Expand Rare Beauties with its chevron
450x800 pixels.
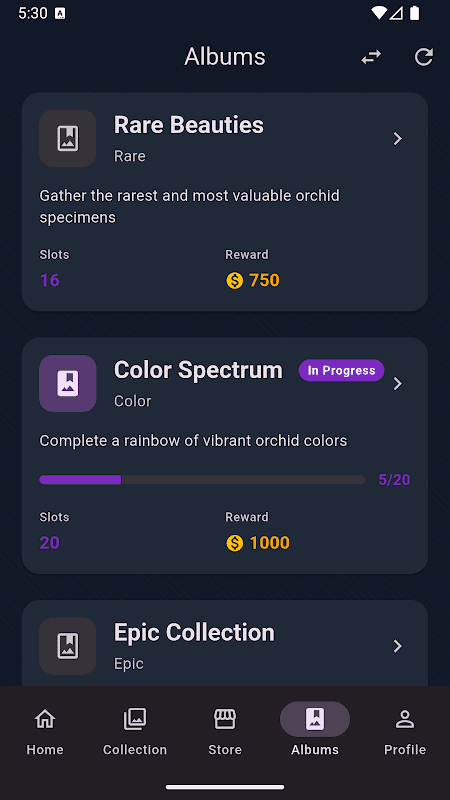pos(398,139)
